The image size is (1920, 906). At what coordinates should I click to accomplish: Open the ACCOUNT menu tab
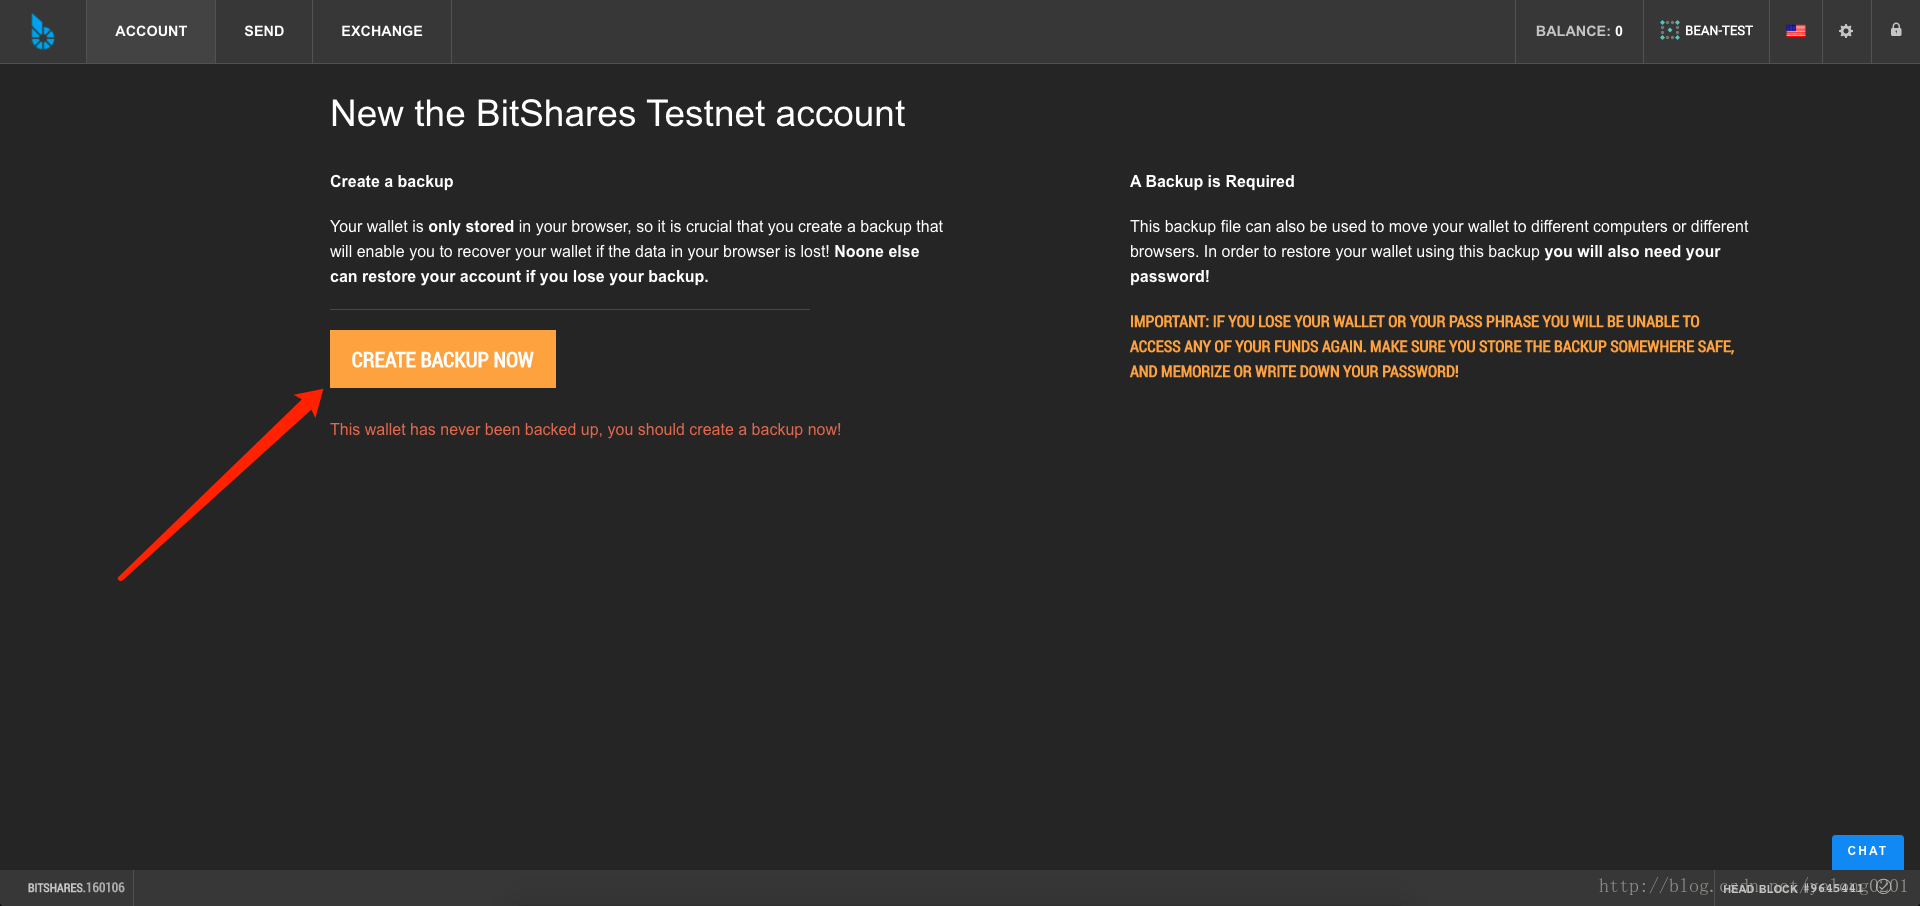(151, 31)
